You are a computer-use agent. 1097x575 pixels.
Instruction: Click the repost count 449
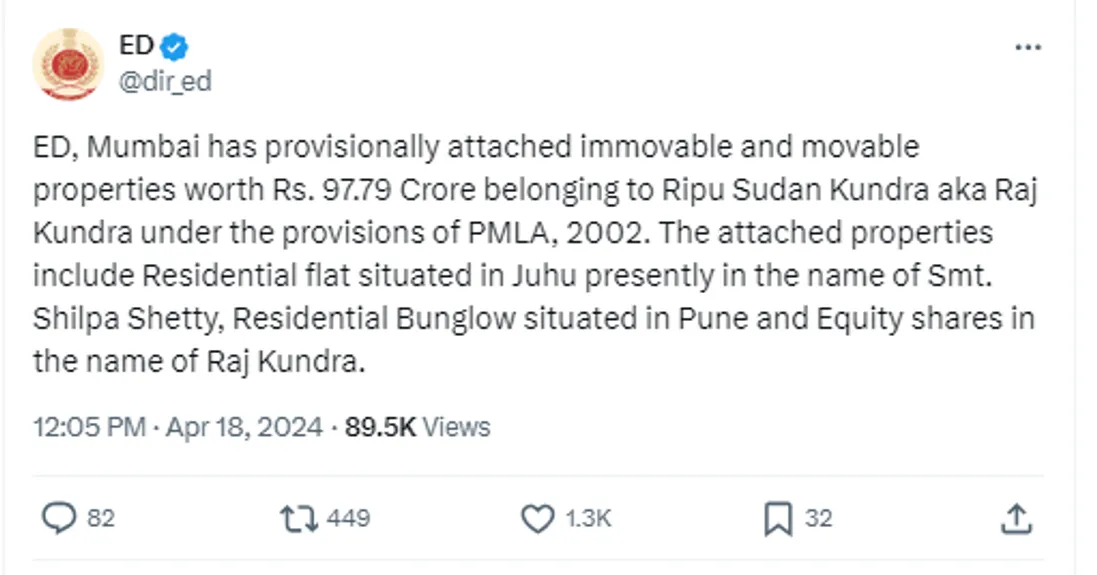click(348, 519)
